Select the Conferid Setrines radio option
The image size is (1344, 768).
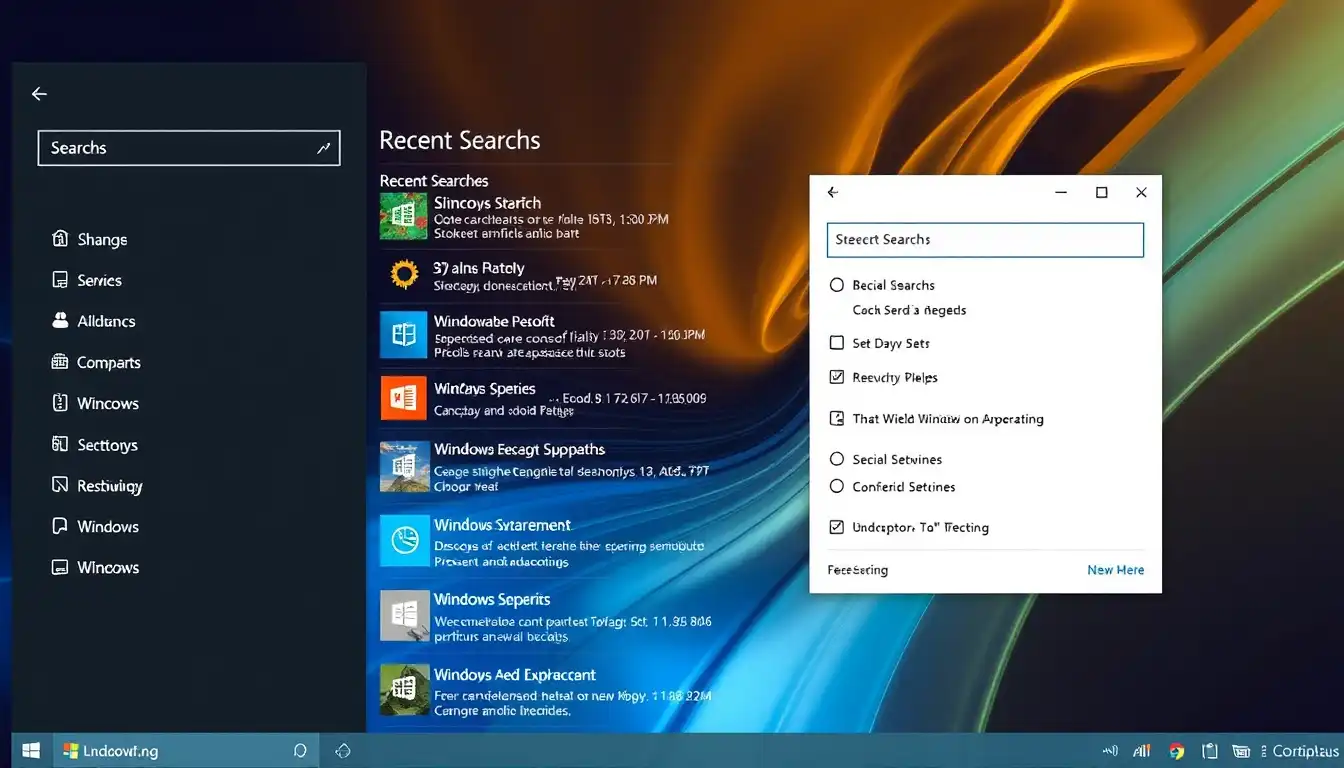pyautogui.click(x=837, y=487)
